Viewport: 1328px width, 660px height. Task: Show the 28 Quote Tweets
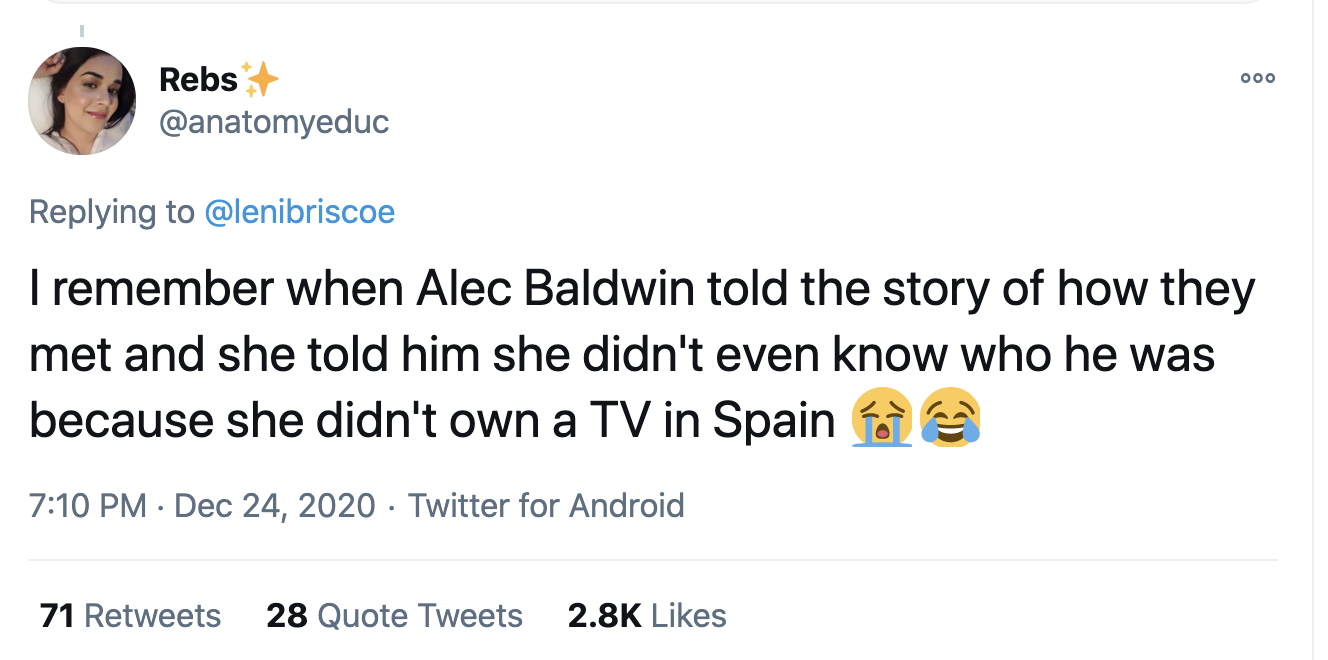pos(394,615)
